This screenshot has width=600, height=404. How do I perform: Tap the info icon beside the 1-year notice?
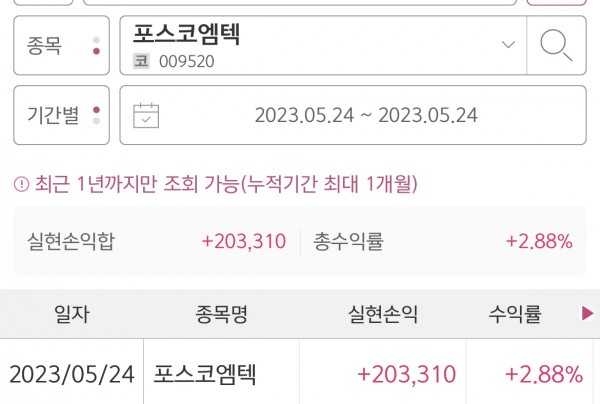(20, 184)
